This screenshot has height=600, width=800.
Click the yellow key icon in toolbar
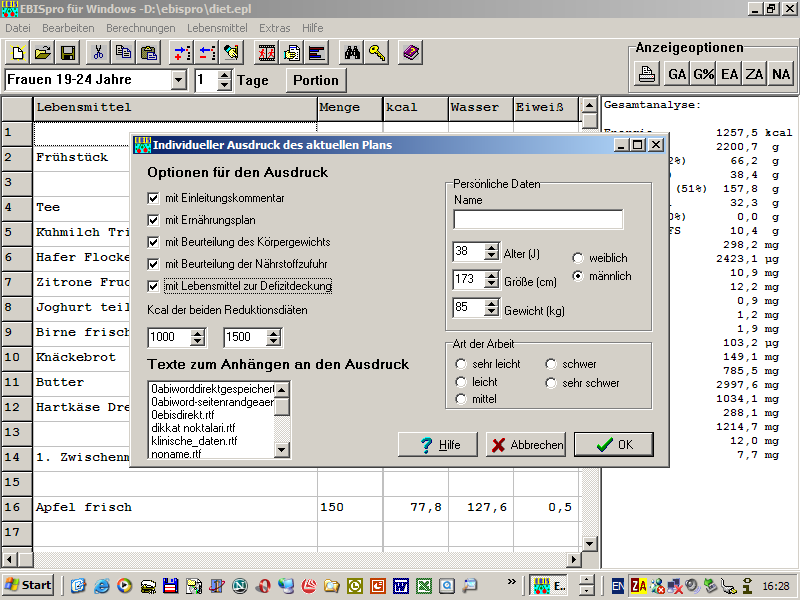(x=376, y=53)
